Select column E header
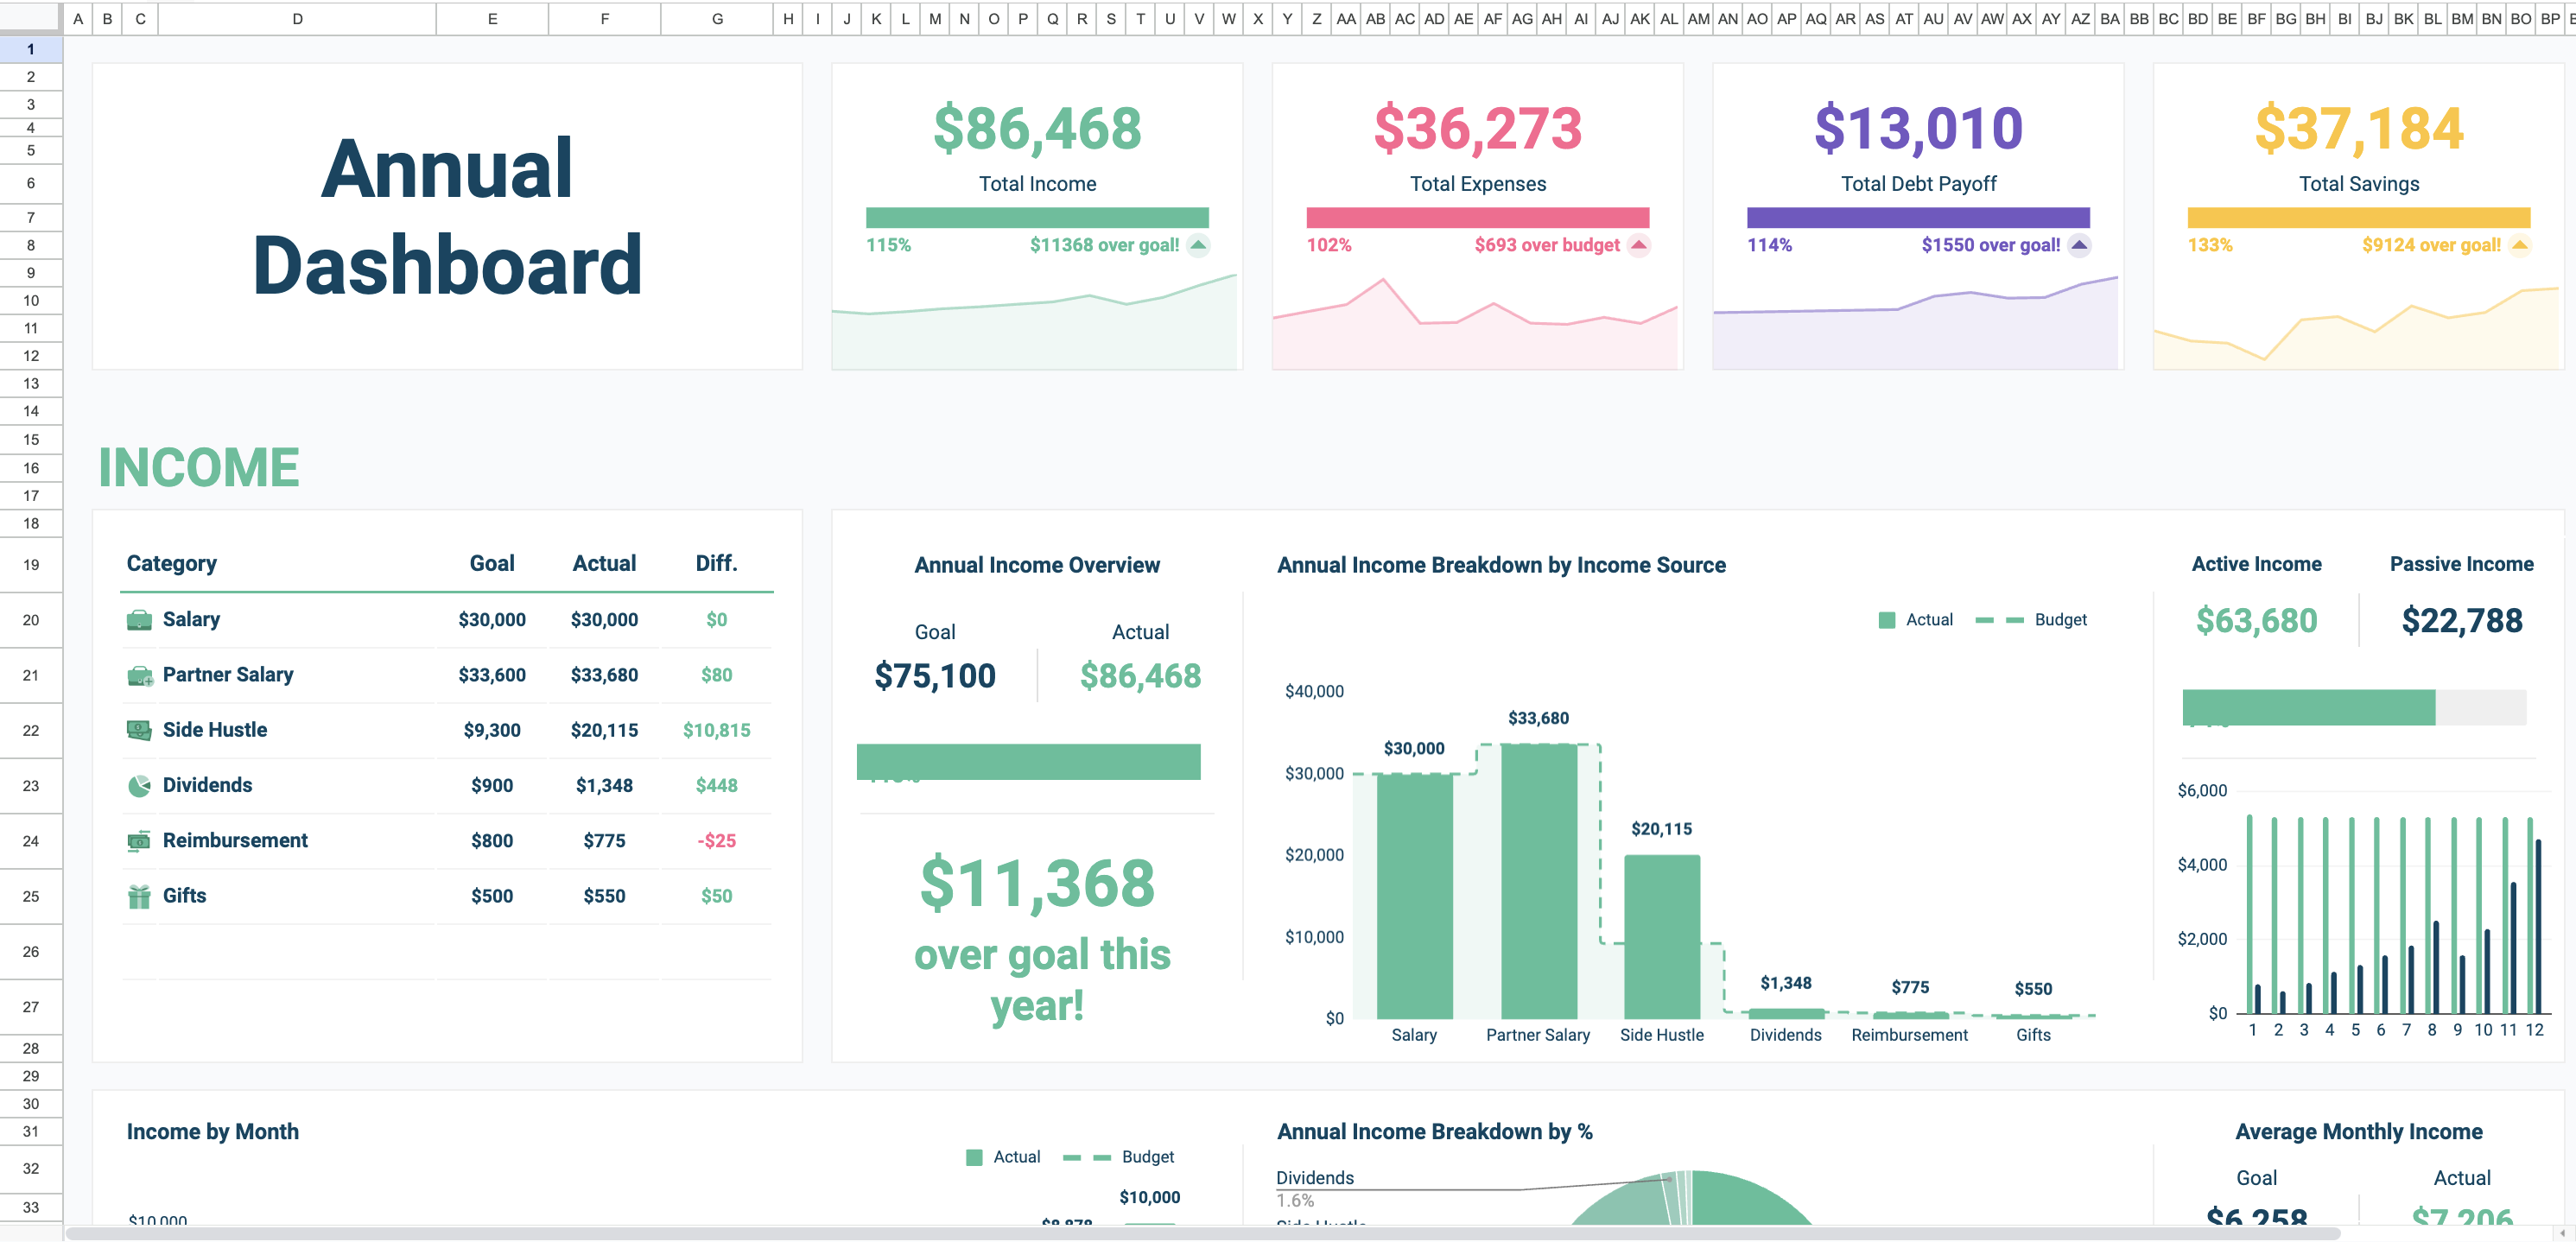 tap(492, 18)
